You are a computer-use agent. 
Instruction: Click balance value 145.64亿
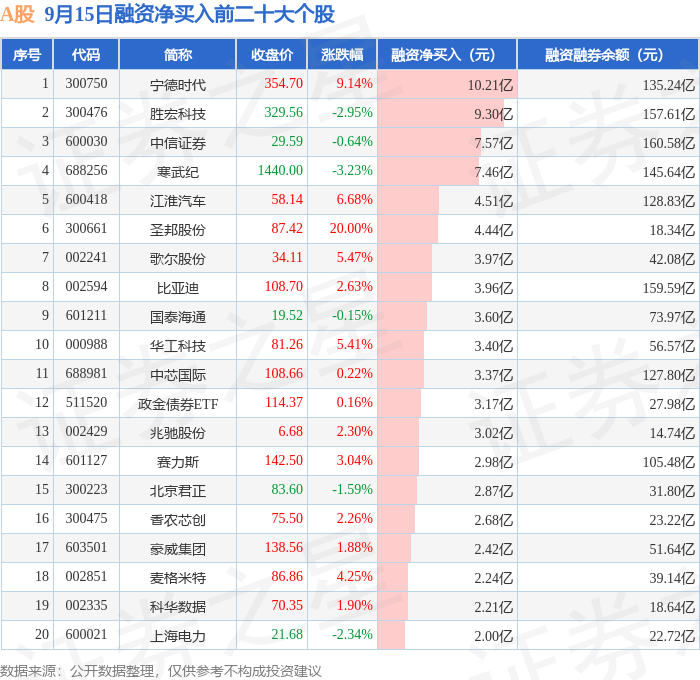669,172
